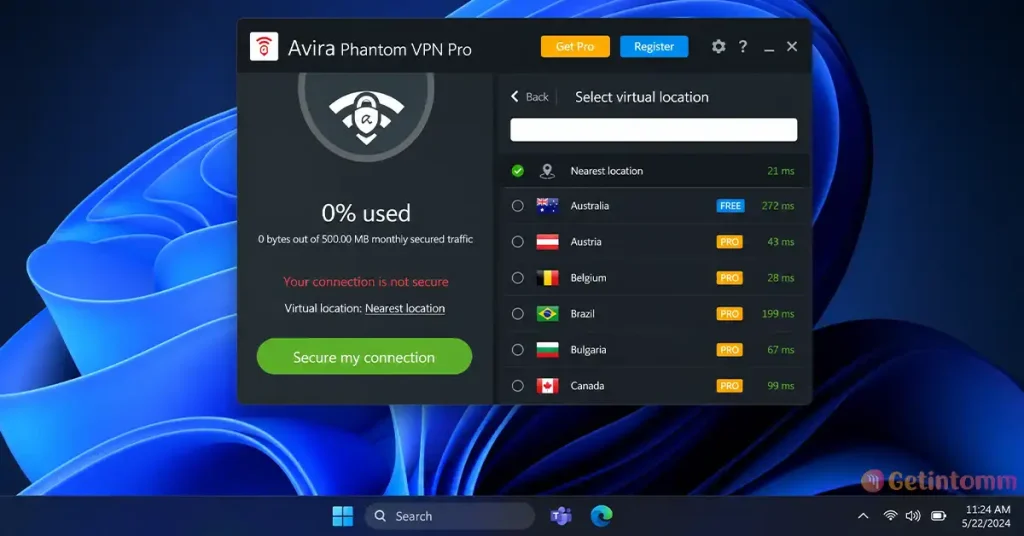1024x536 pixels.
Task: Click the volume speaker tray icon
Action: (x=913, y=516)
